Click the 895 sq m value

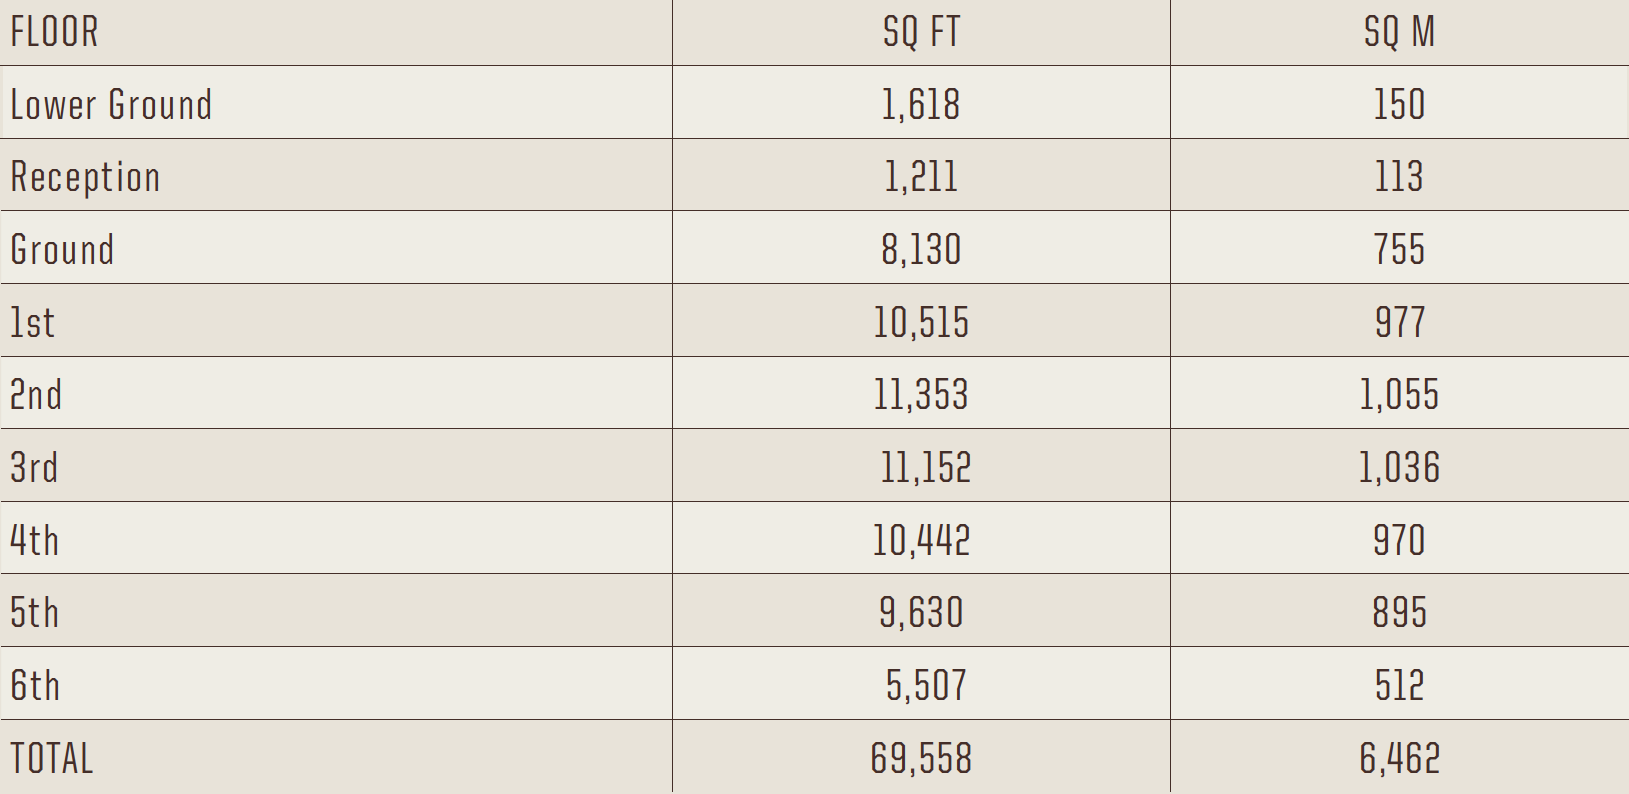[1399, 612]
